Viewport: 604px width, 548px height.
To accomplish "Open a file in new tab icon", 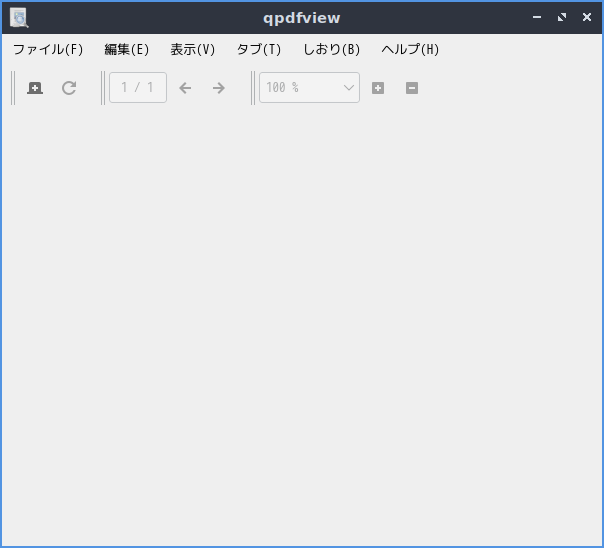I will click(35, 88).
